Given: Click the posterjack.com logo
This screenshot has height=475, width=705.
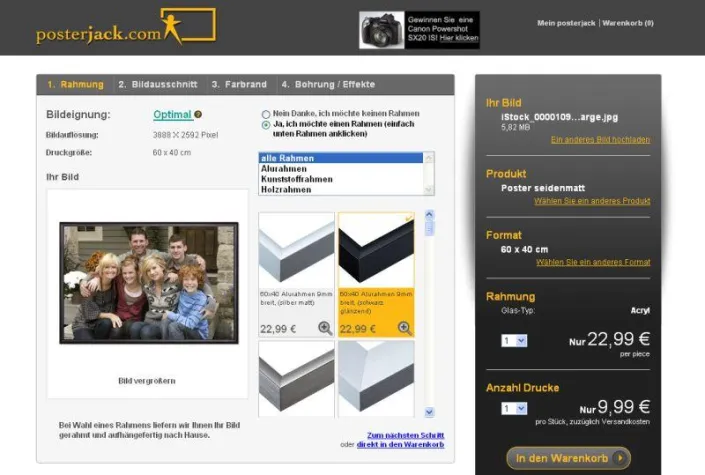Looking at the screenshot, I should click(126, 27).
